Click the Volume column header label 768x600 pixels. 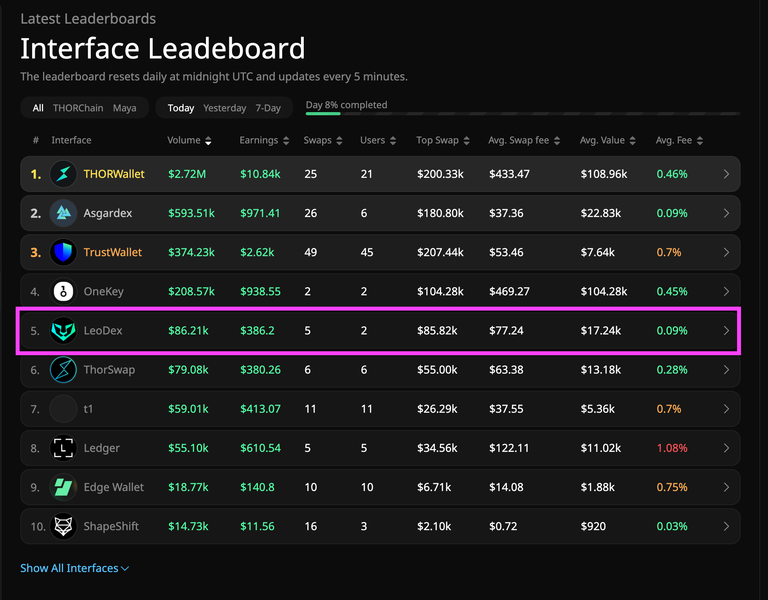(184, 140)
